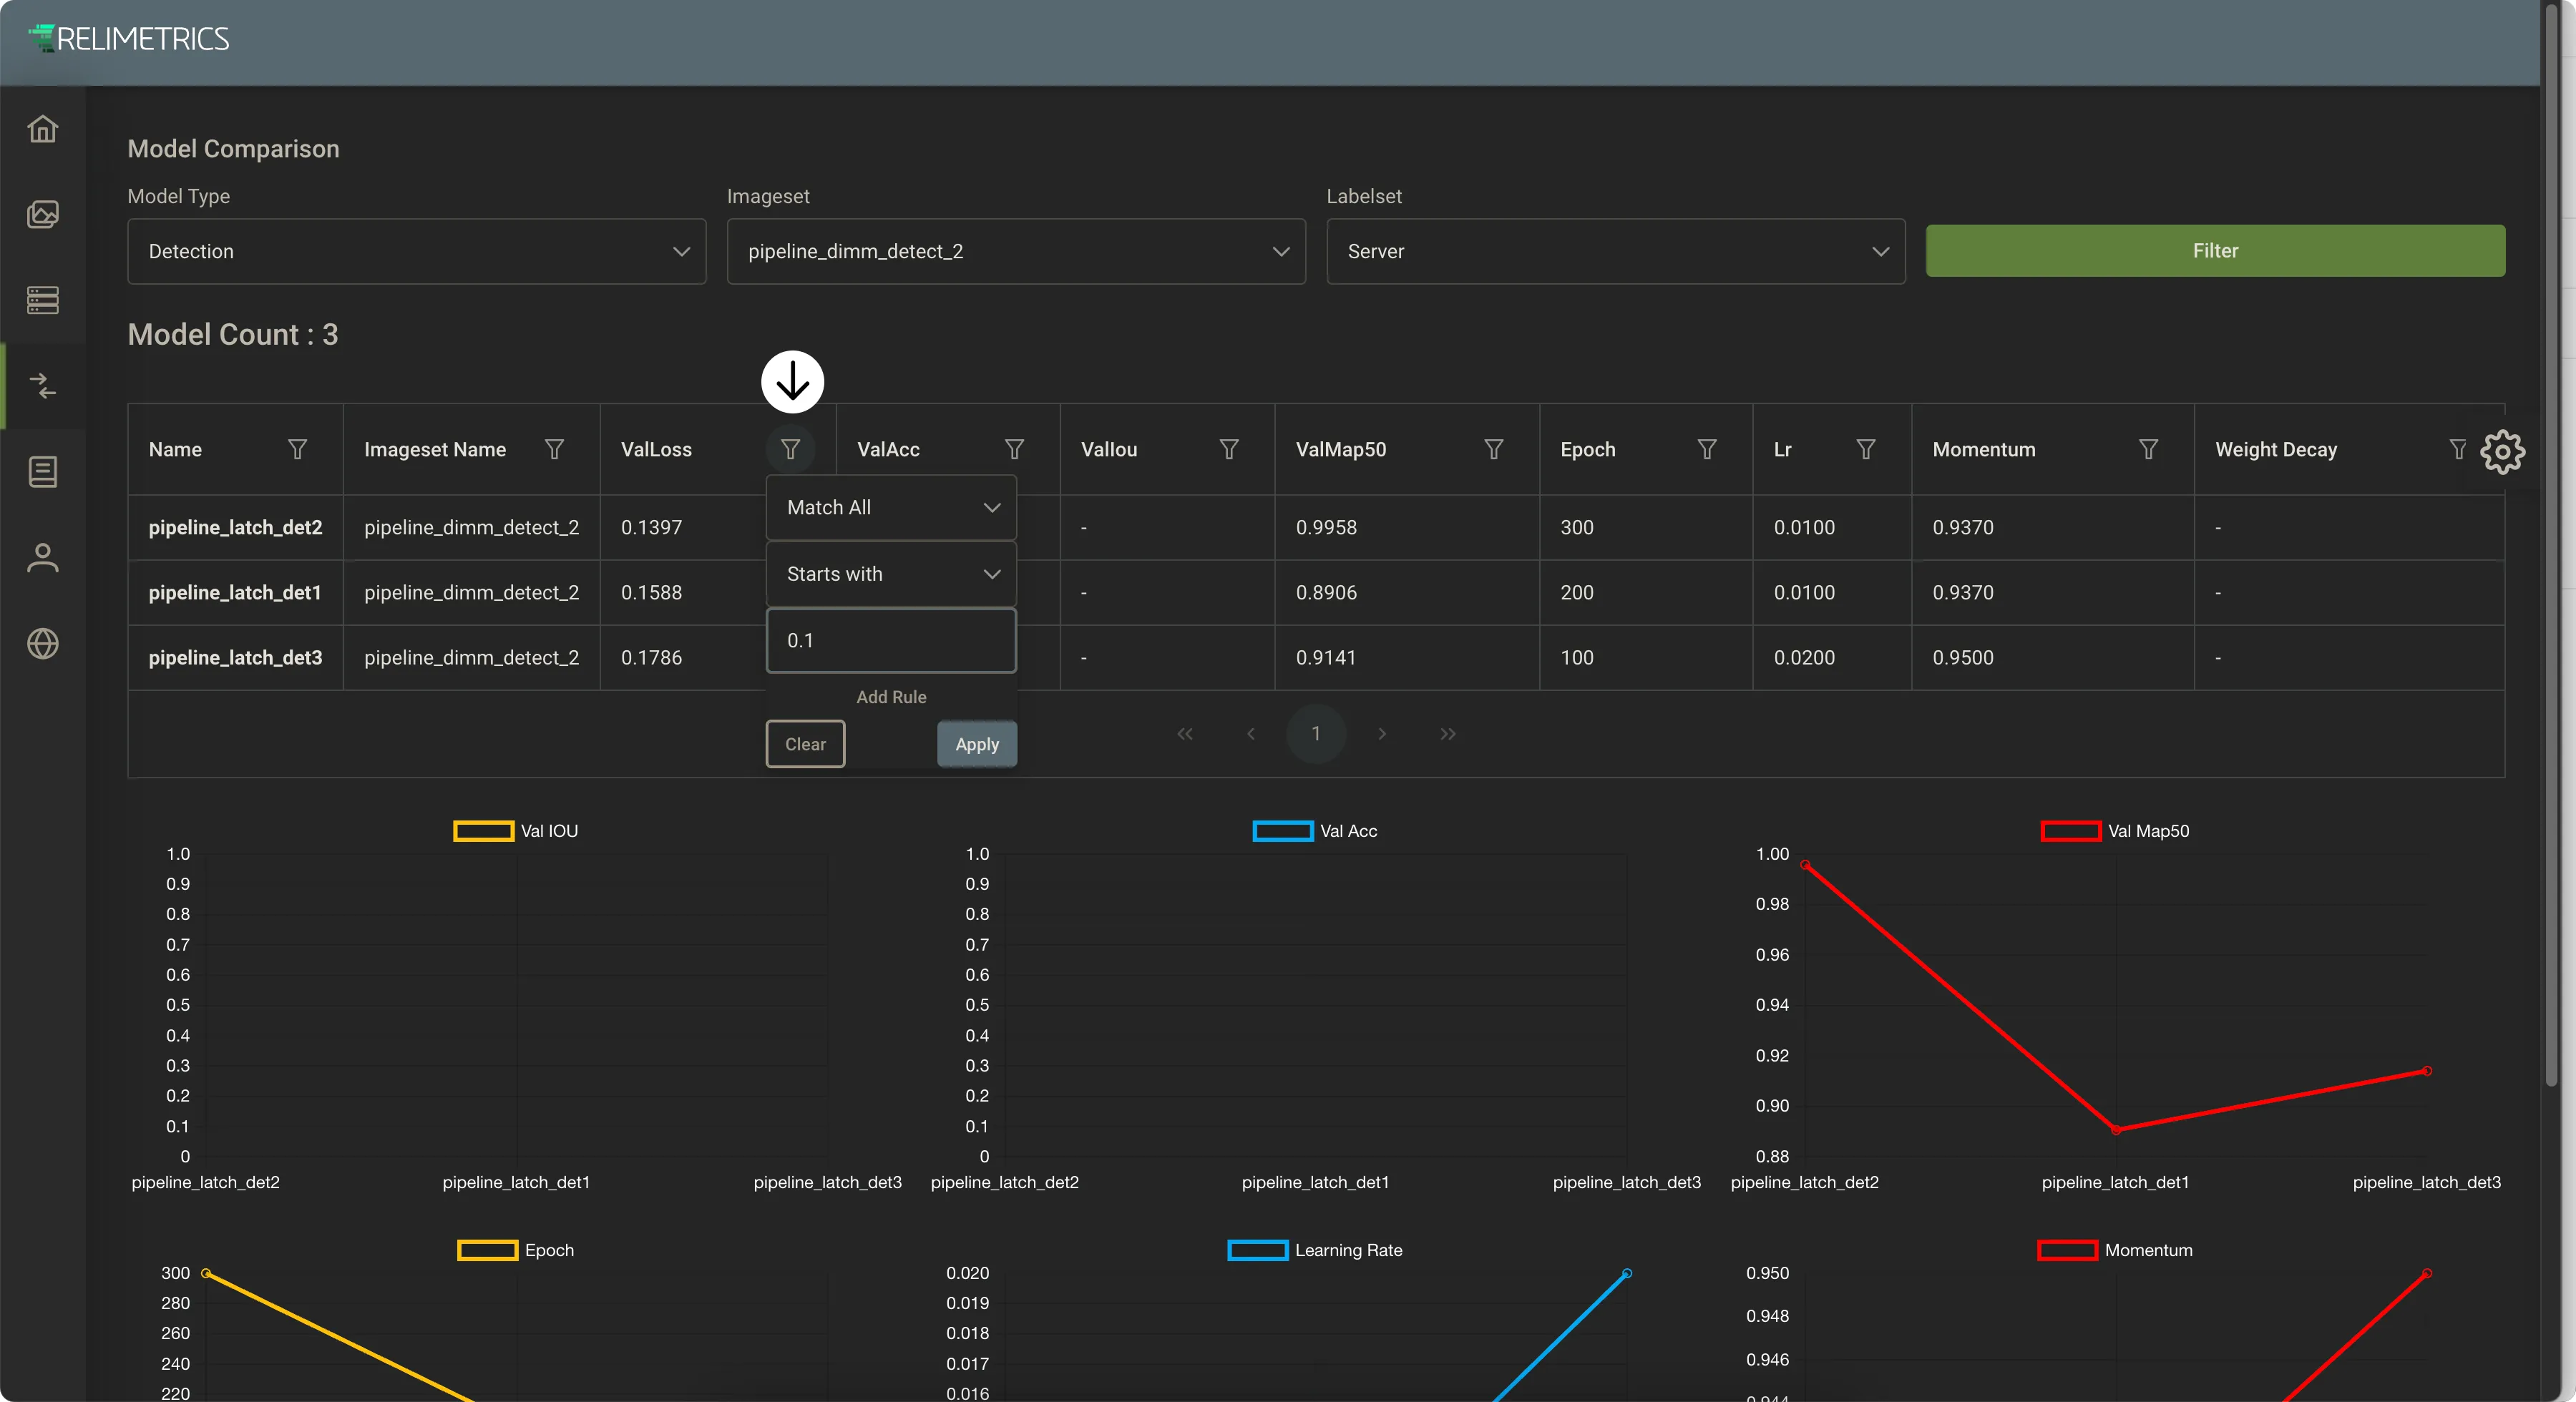This screenshot has height=1402, width=2576.
Task: Apply the ValLoss filter rule
Action: tap(977, 744)
